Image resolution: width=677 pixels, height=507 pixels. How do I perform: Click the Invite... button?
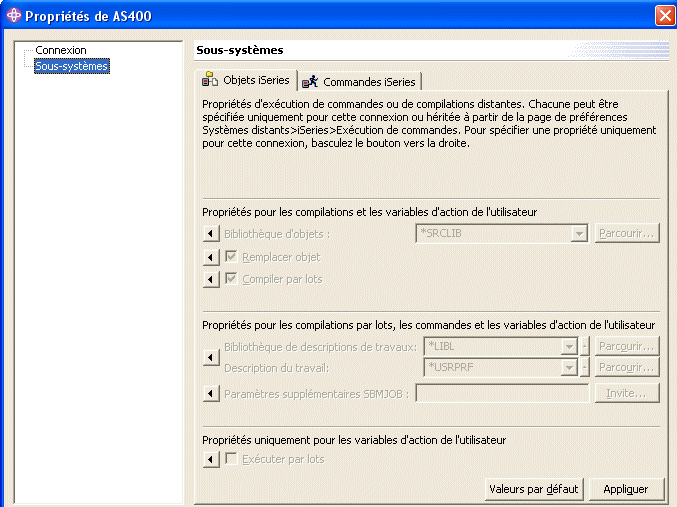click(x=627, y=393)
